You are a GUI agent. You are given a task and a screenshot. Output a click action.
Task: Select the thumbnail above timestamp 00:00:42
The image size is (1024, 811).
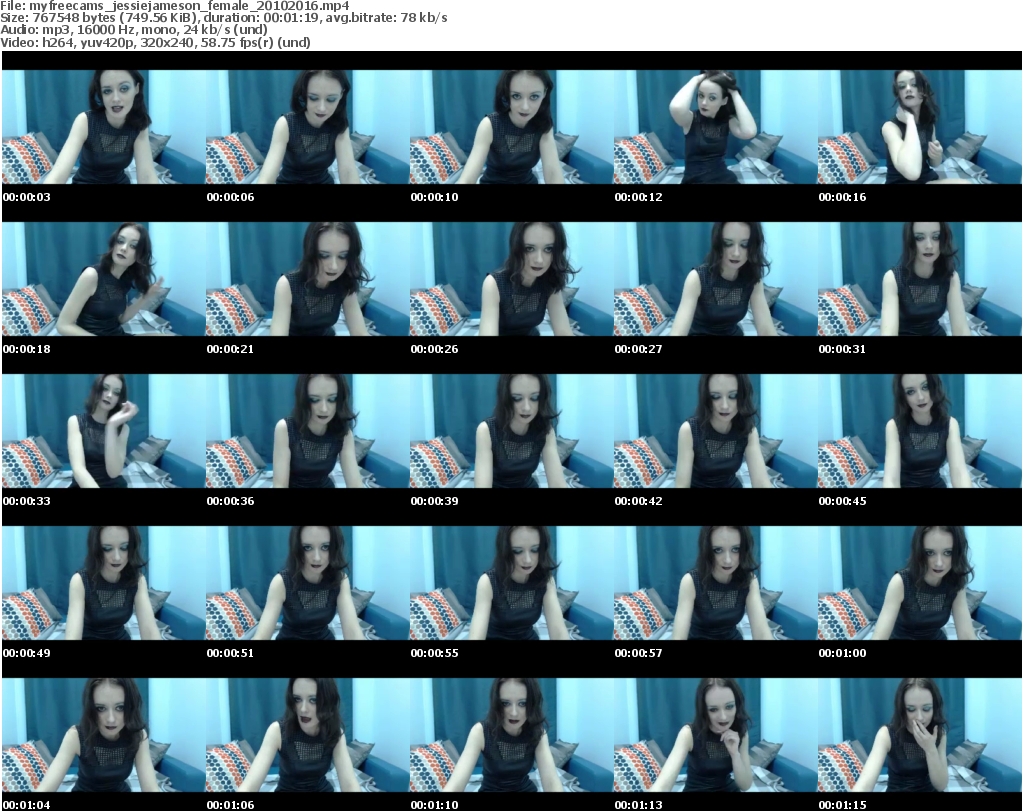[715, 431]
